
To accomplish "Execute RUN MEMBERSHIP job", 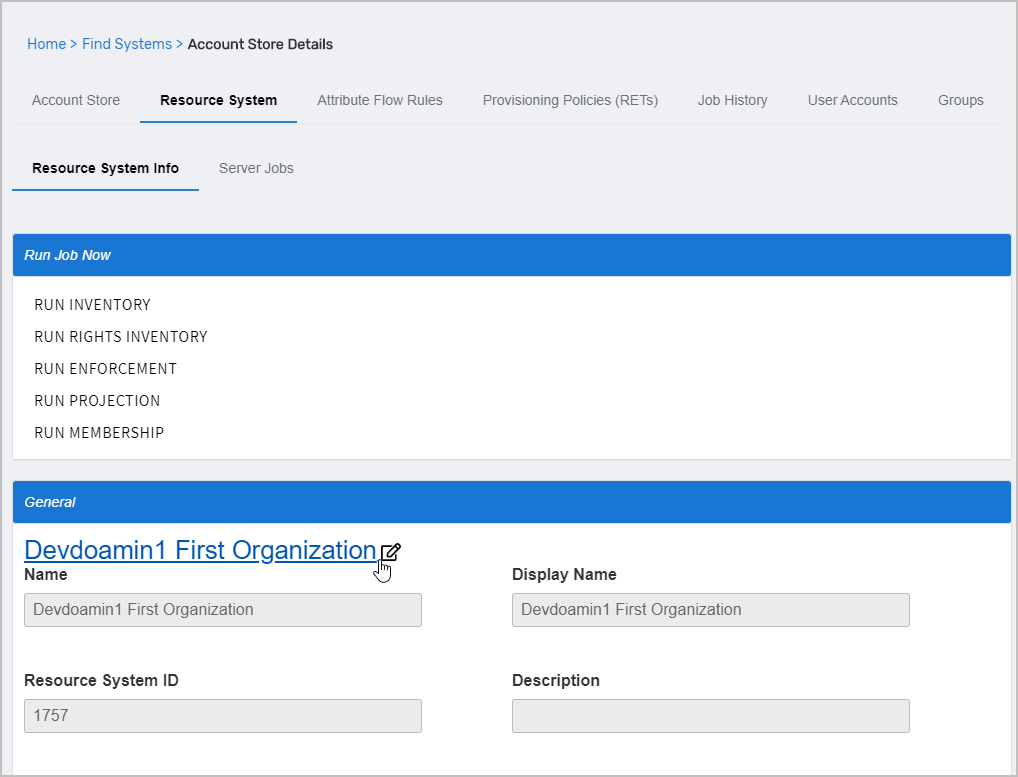I will pos(99,433).
